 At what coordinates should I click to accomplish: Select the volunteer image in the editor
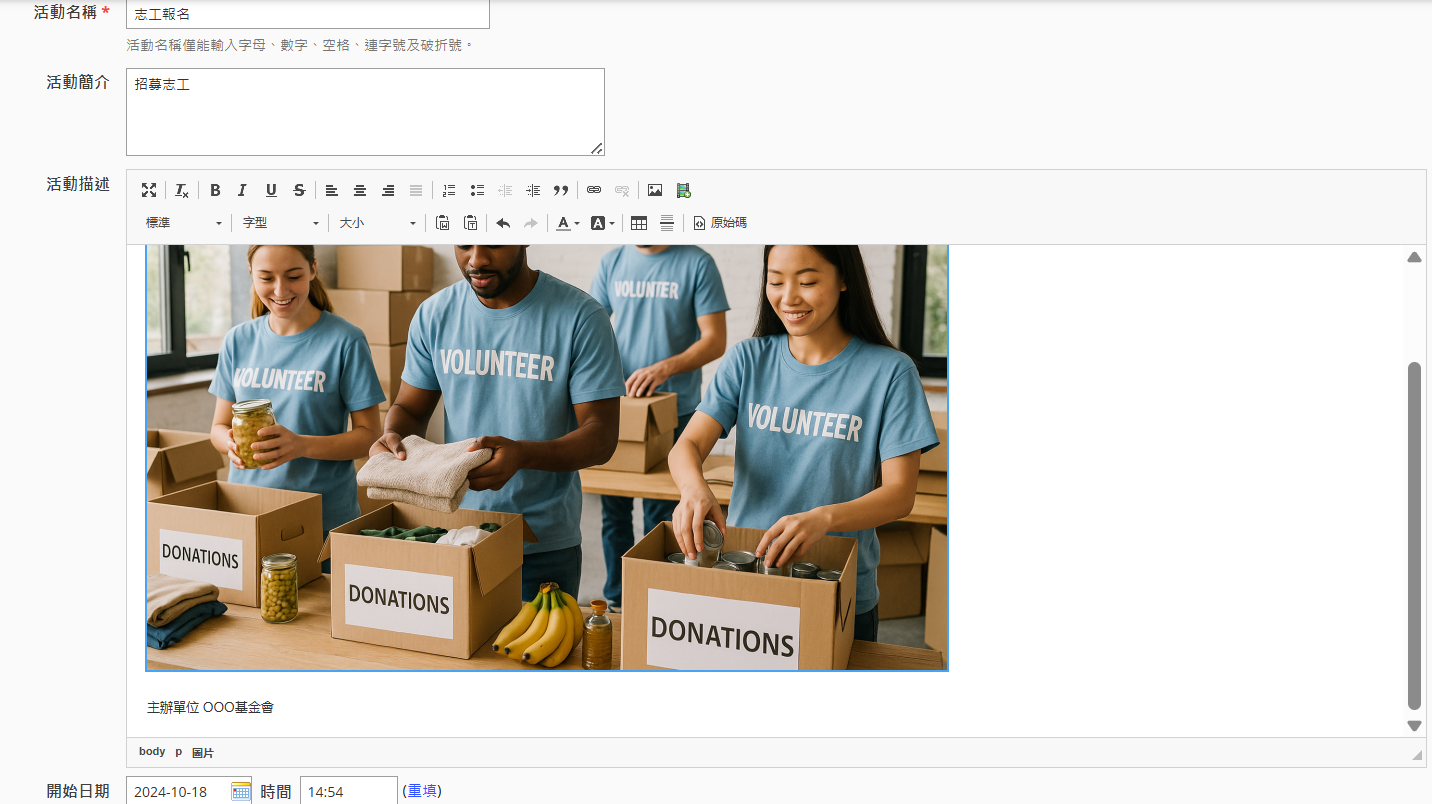(547, 457)
